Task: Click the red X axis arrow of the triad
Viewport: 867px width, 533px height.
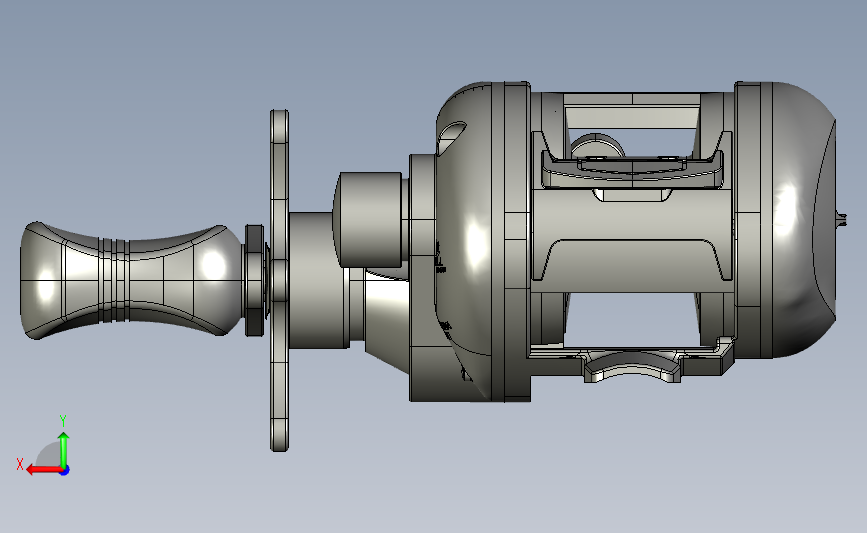Action: [x=44, y=470]
